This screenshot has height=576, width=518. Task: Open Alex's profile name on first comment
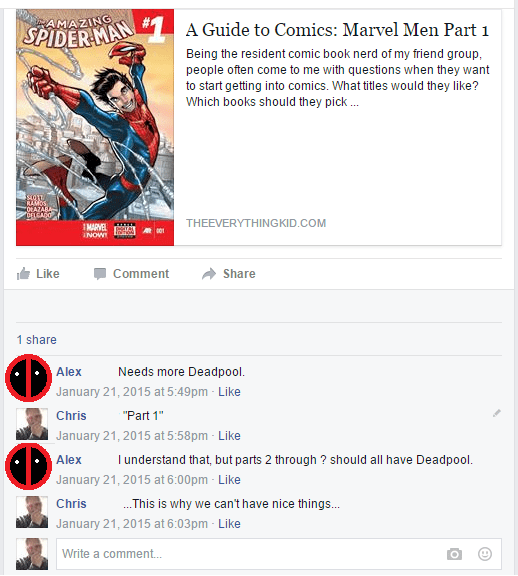tap(69, 372)
